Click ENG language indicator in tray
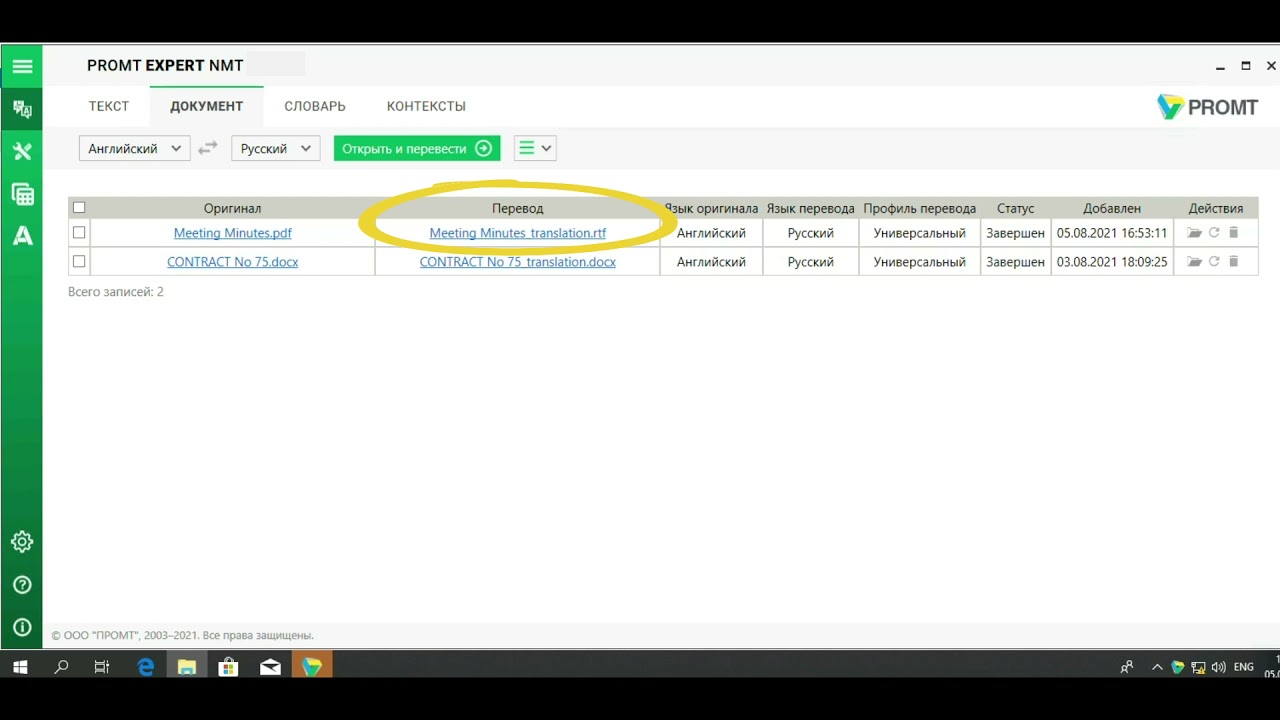The height and width of the screenshot is (720, 1280). [x=1244, y=667]
